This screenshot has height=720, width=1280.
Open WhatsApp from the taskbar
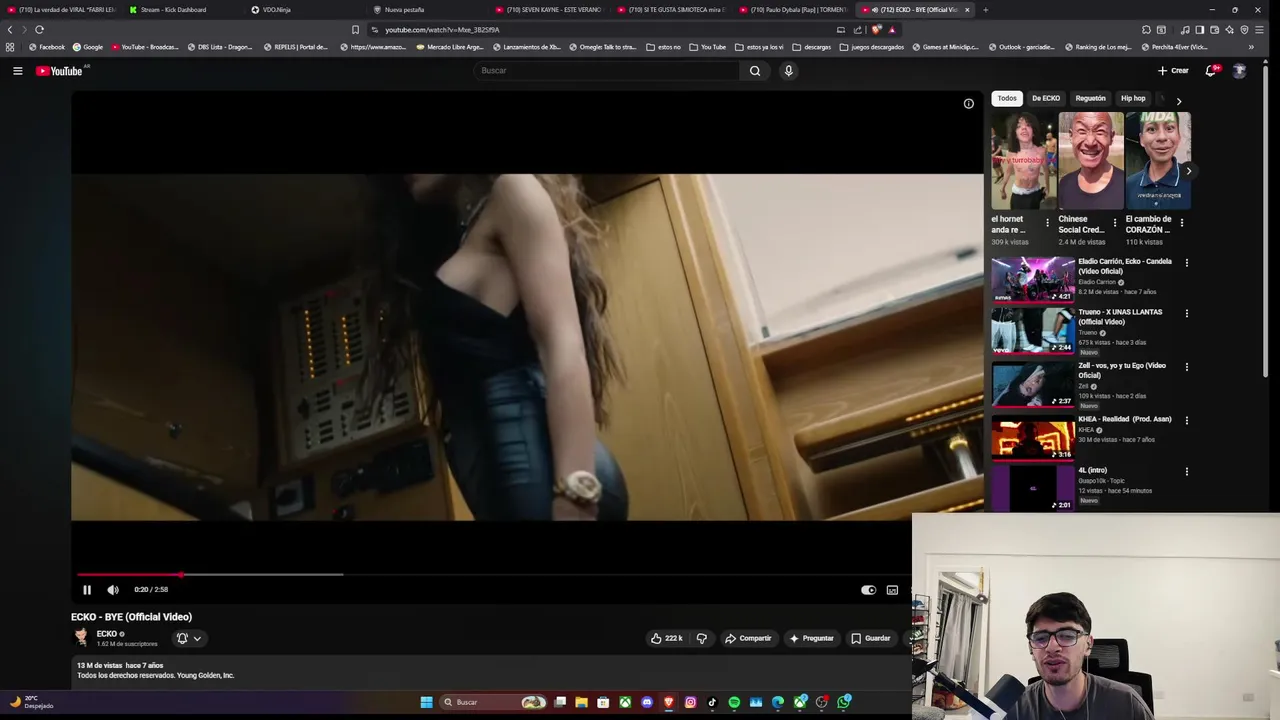click(844, 702)
